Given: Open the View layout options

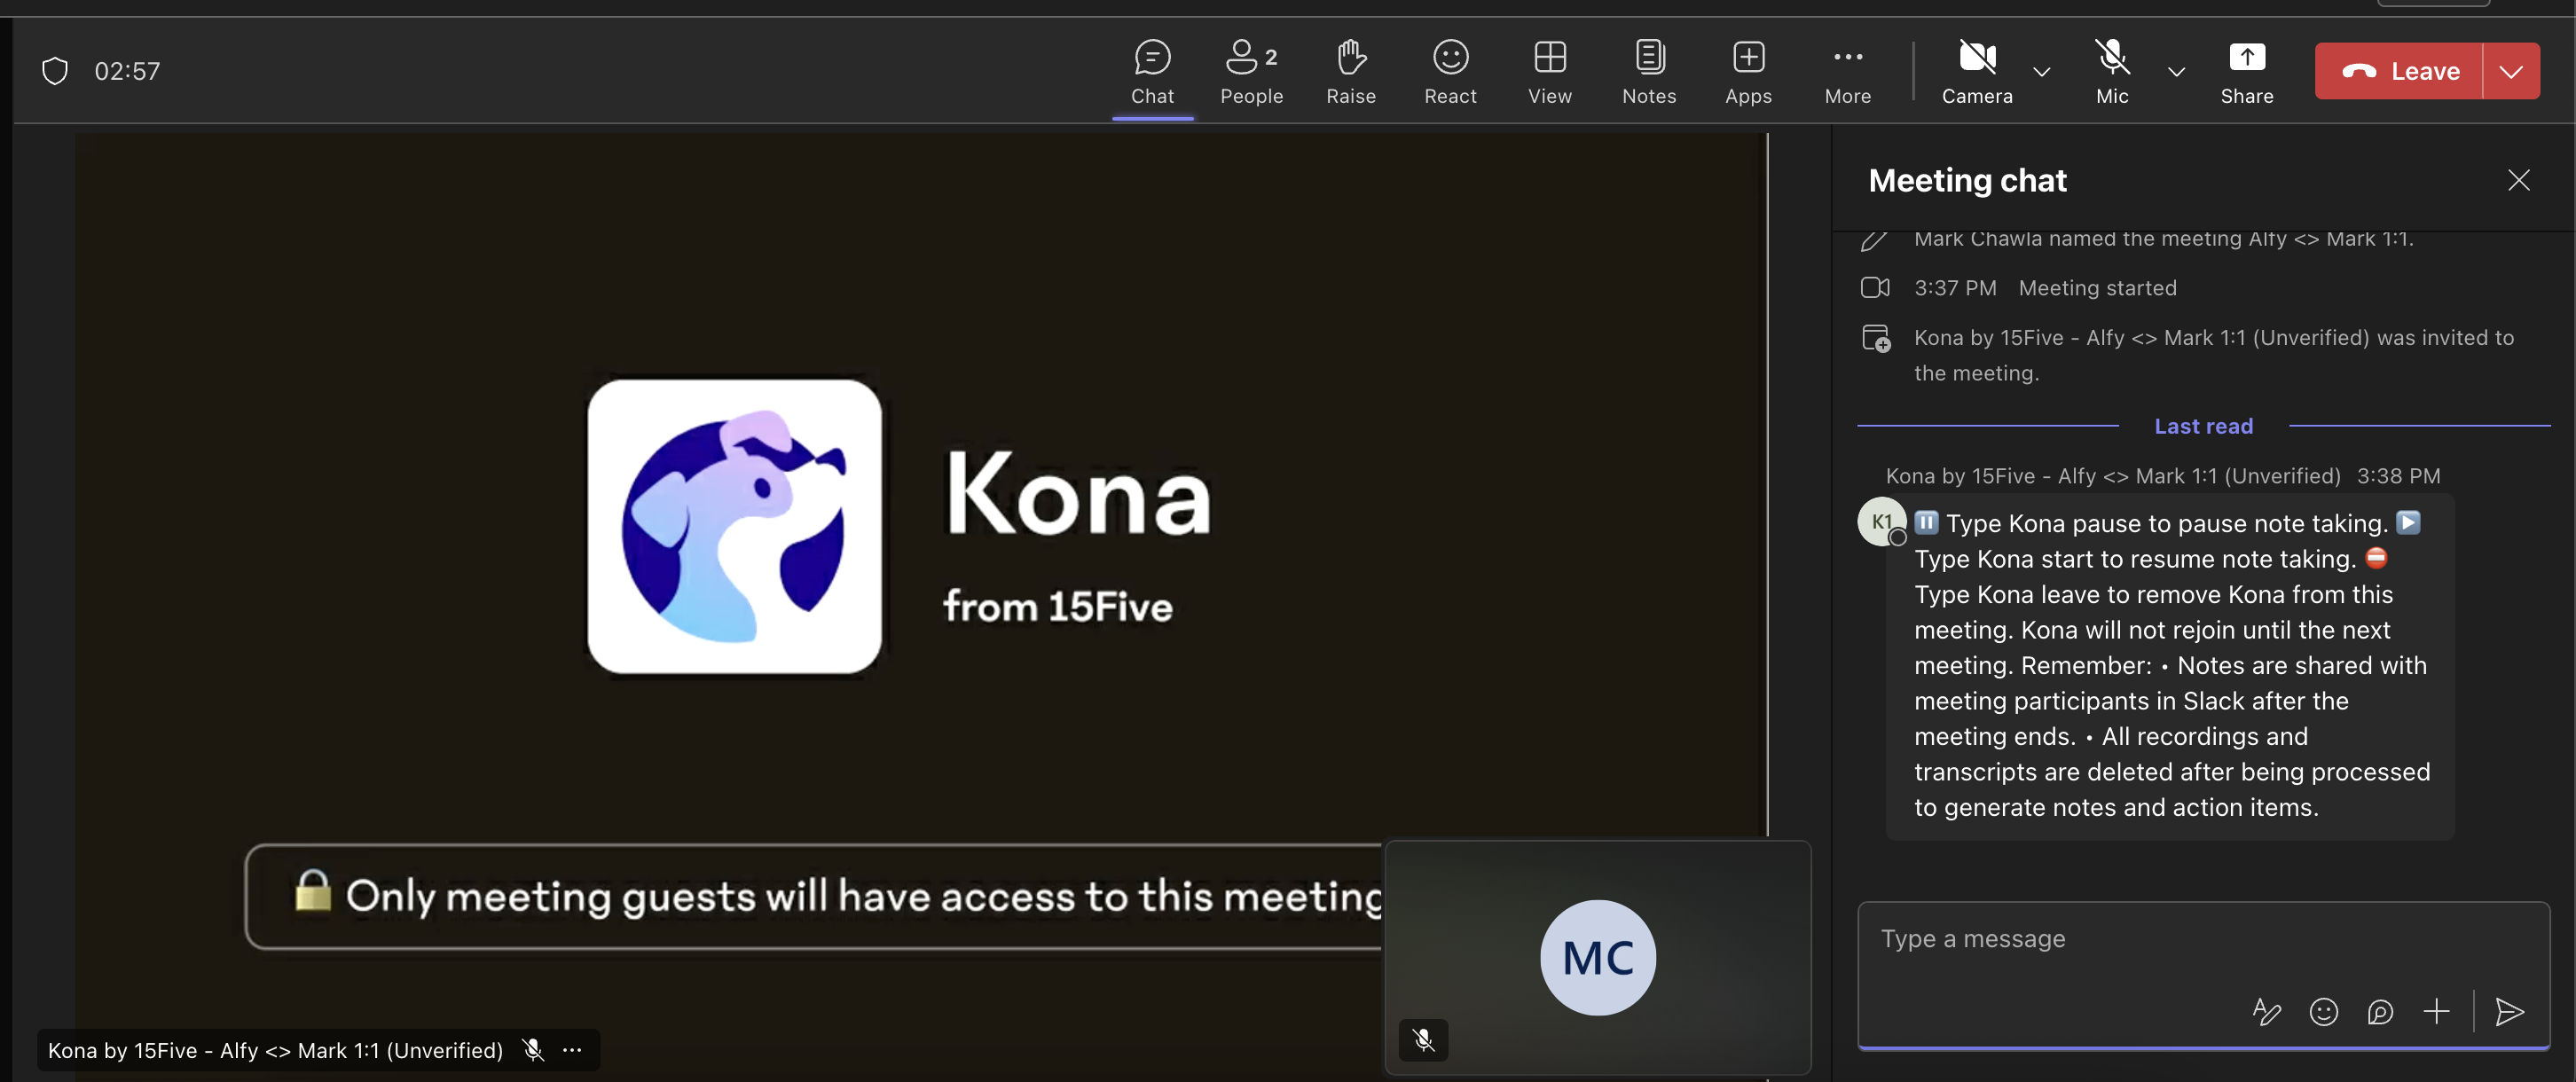Looking at the screenshot, I should 1549,72.
